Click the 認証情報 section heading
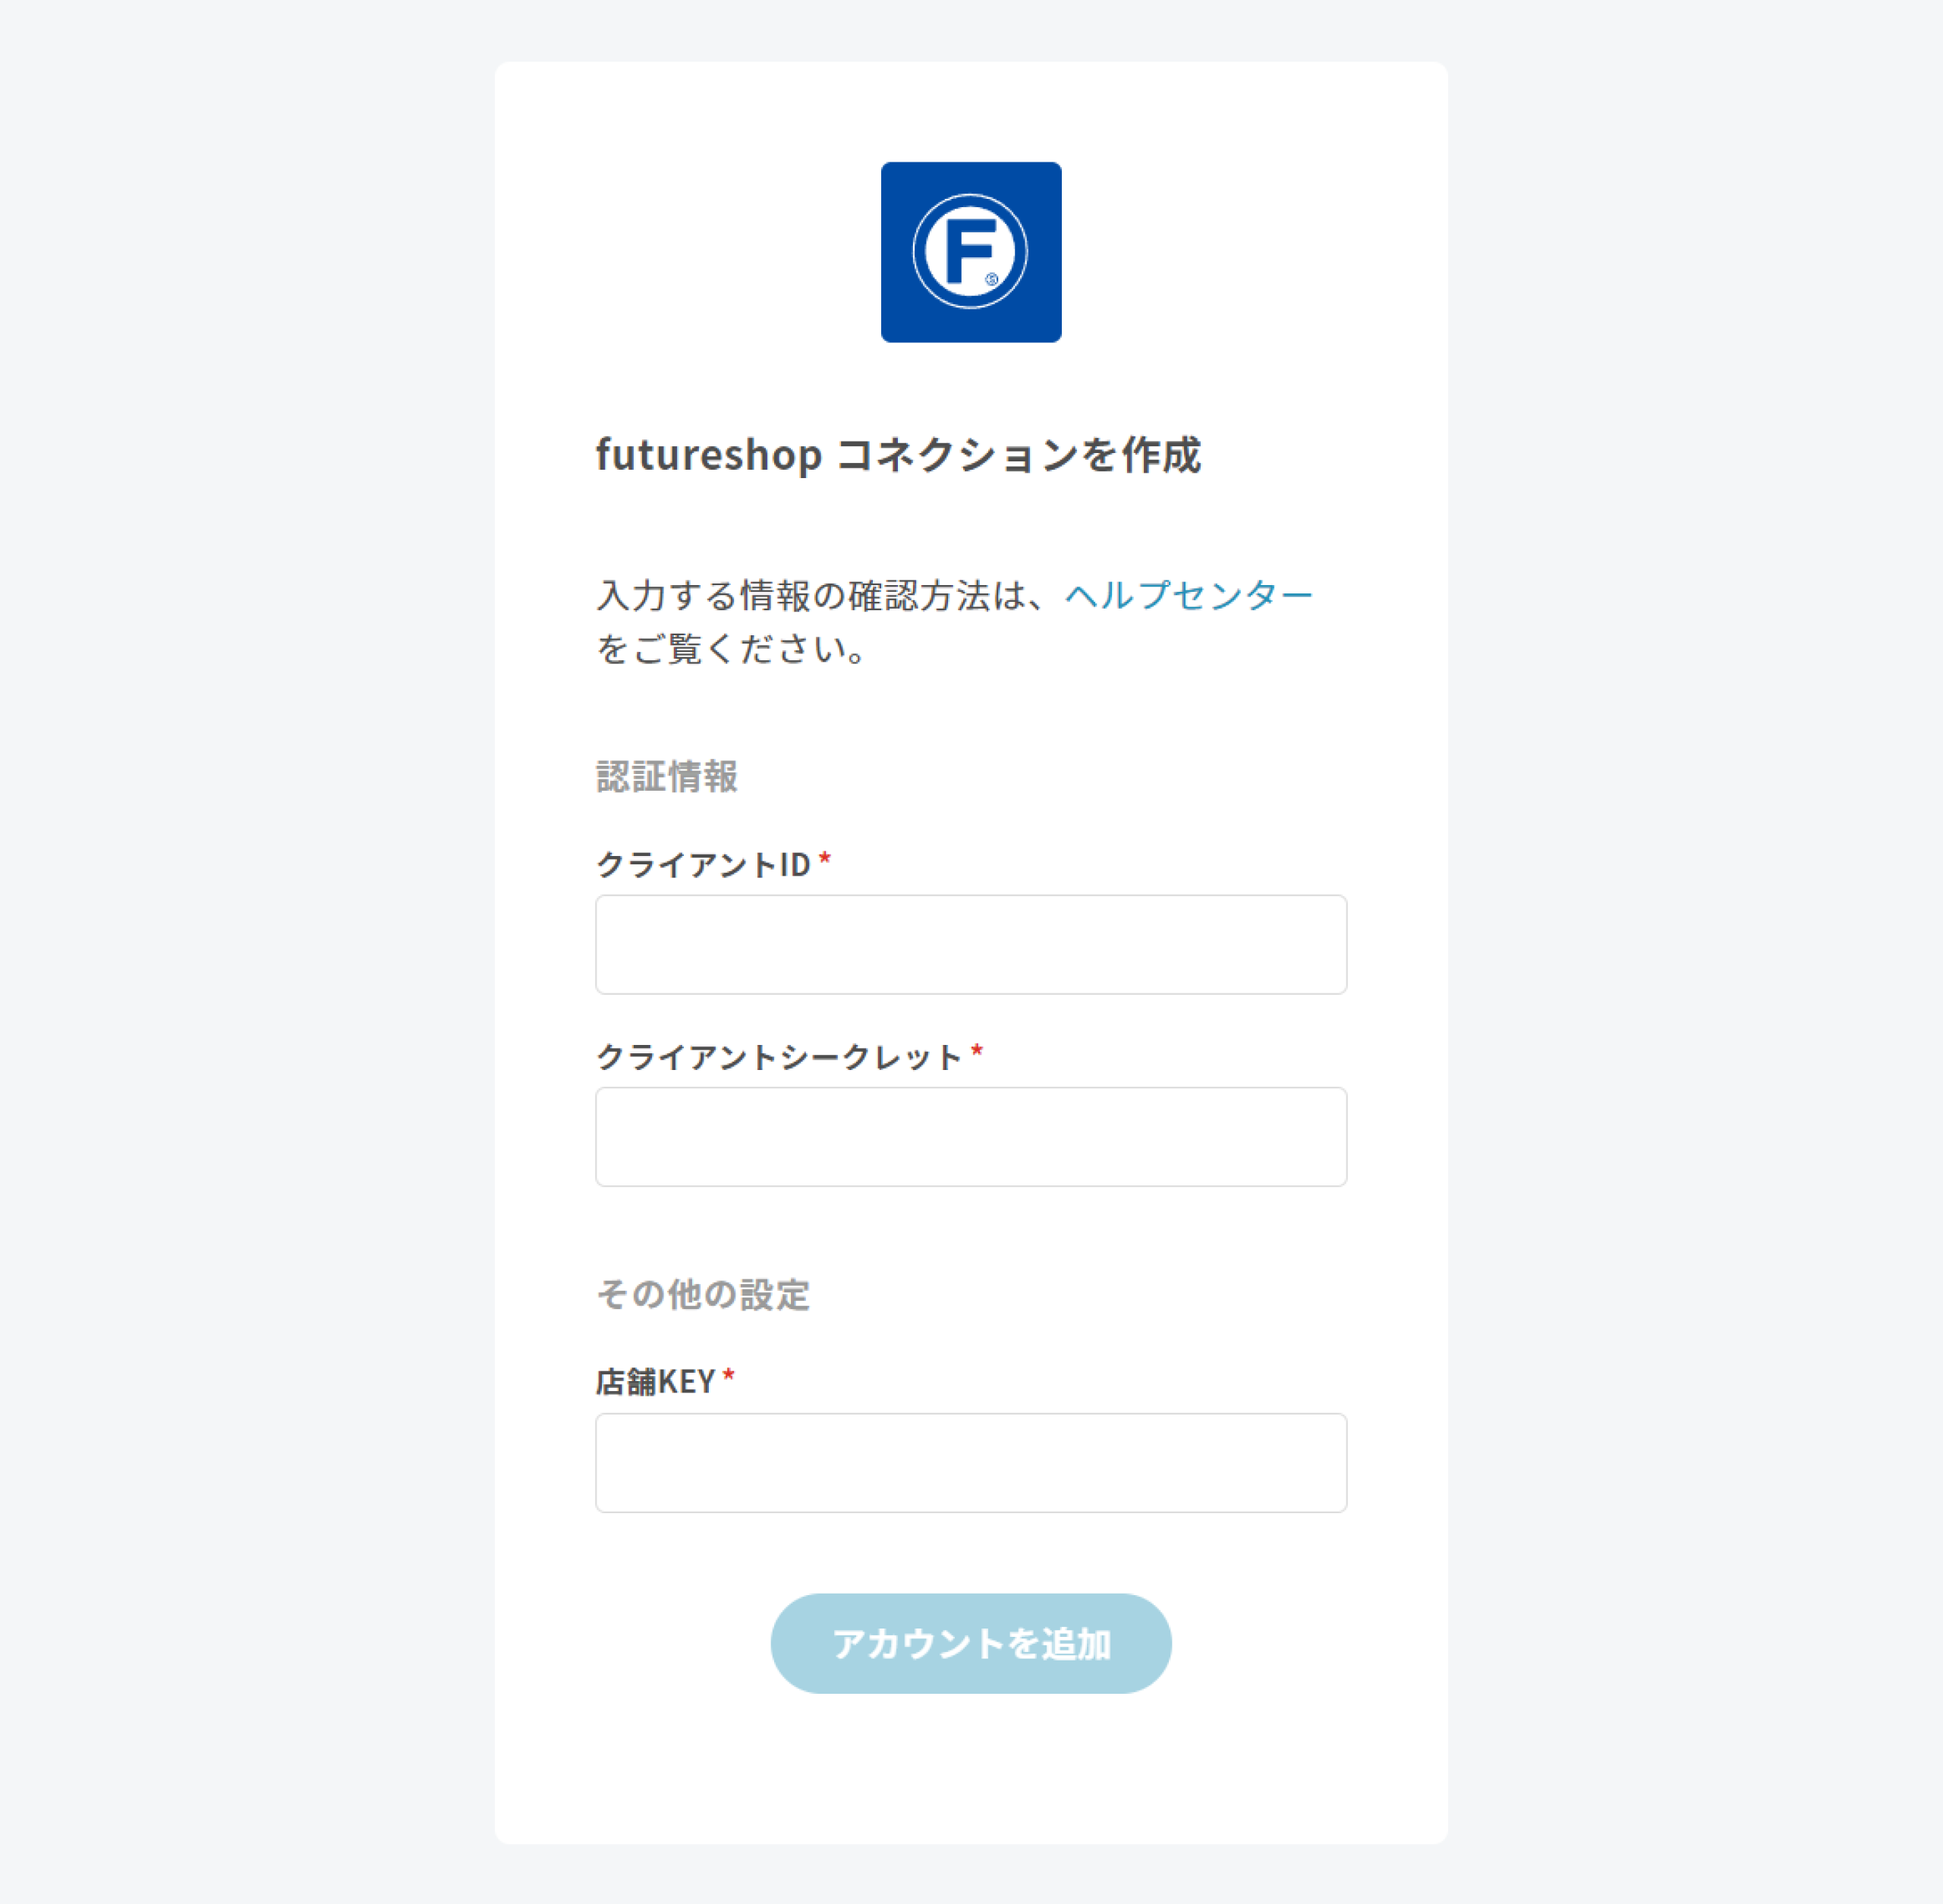This screenshot has height=1904, width=1943. point(667,777)
